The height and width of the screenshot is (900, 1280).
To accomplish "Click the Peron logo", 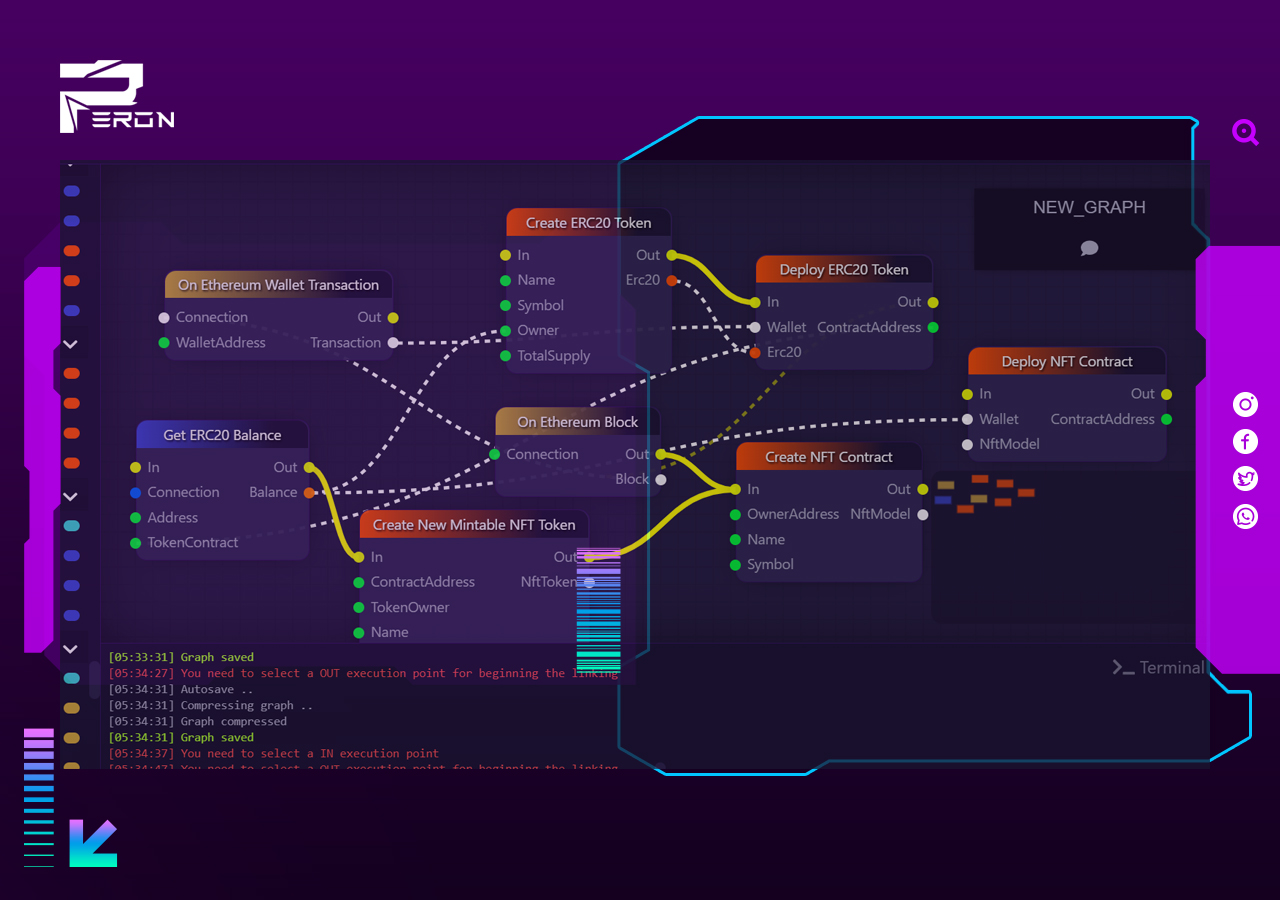I will tap(117, 98).
